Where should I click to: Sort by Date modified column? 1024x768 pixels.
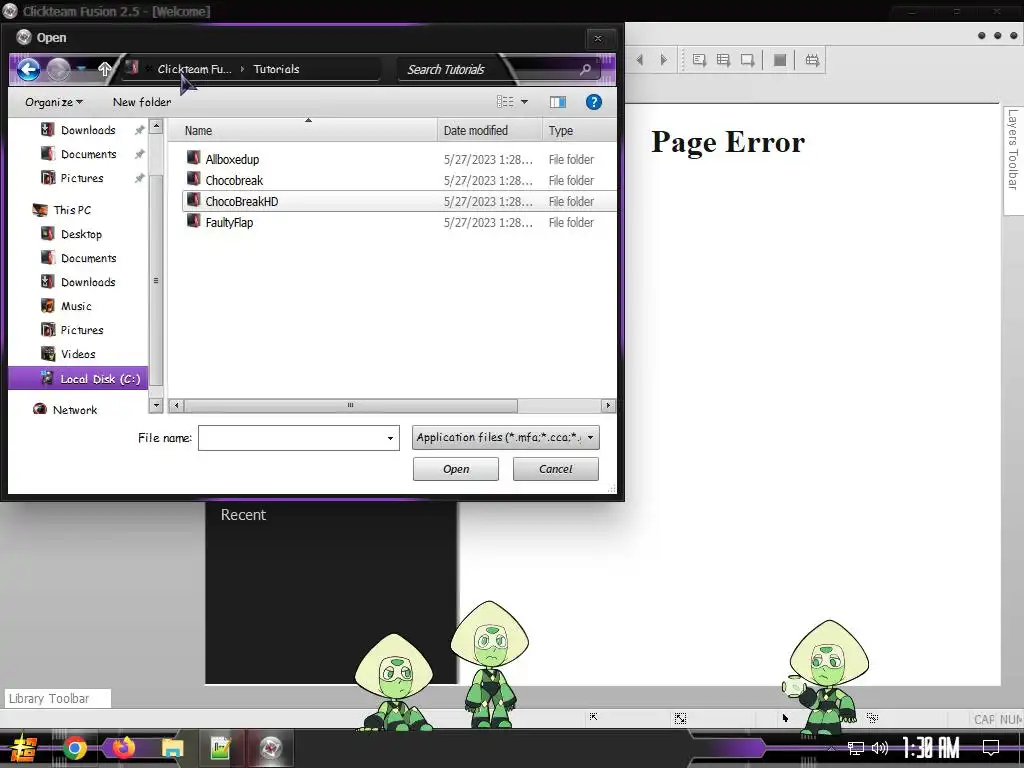pyautogui.click(x=489, y=131)
